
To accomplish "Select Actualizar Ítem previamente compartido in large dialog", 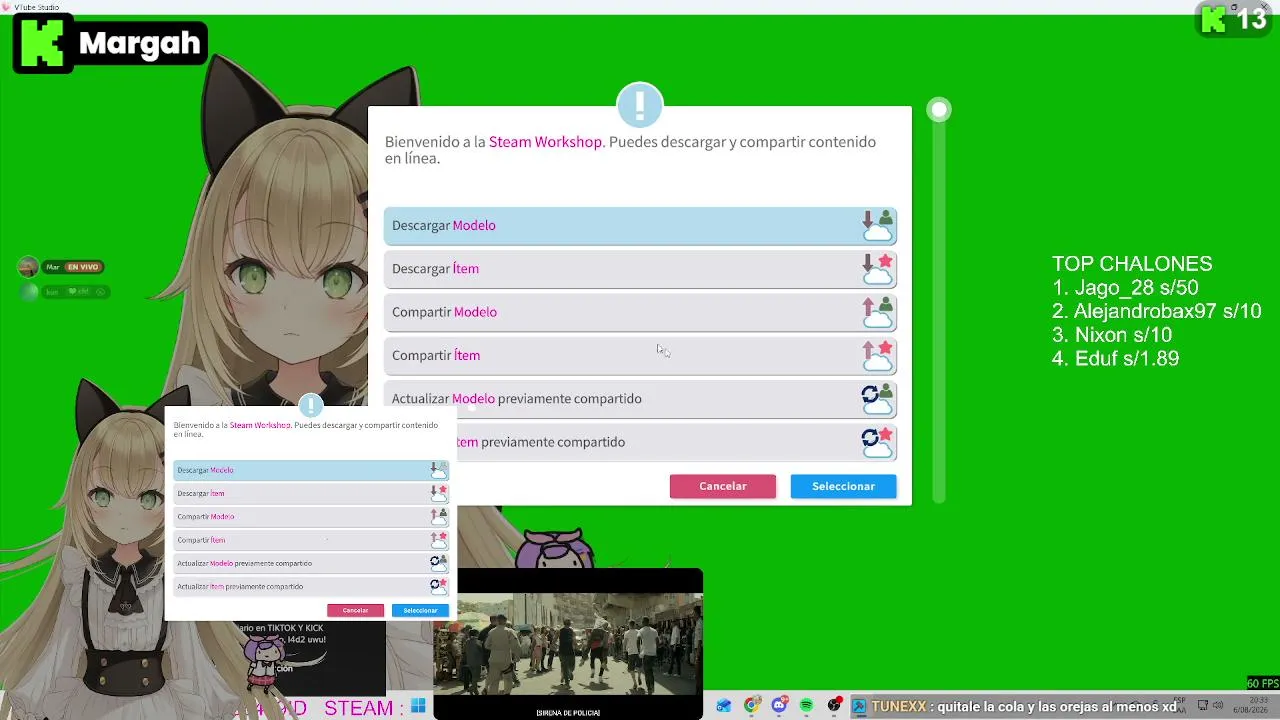I will point(640,442).
